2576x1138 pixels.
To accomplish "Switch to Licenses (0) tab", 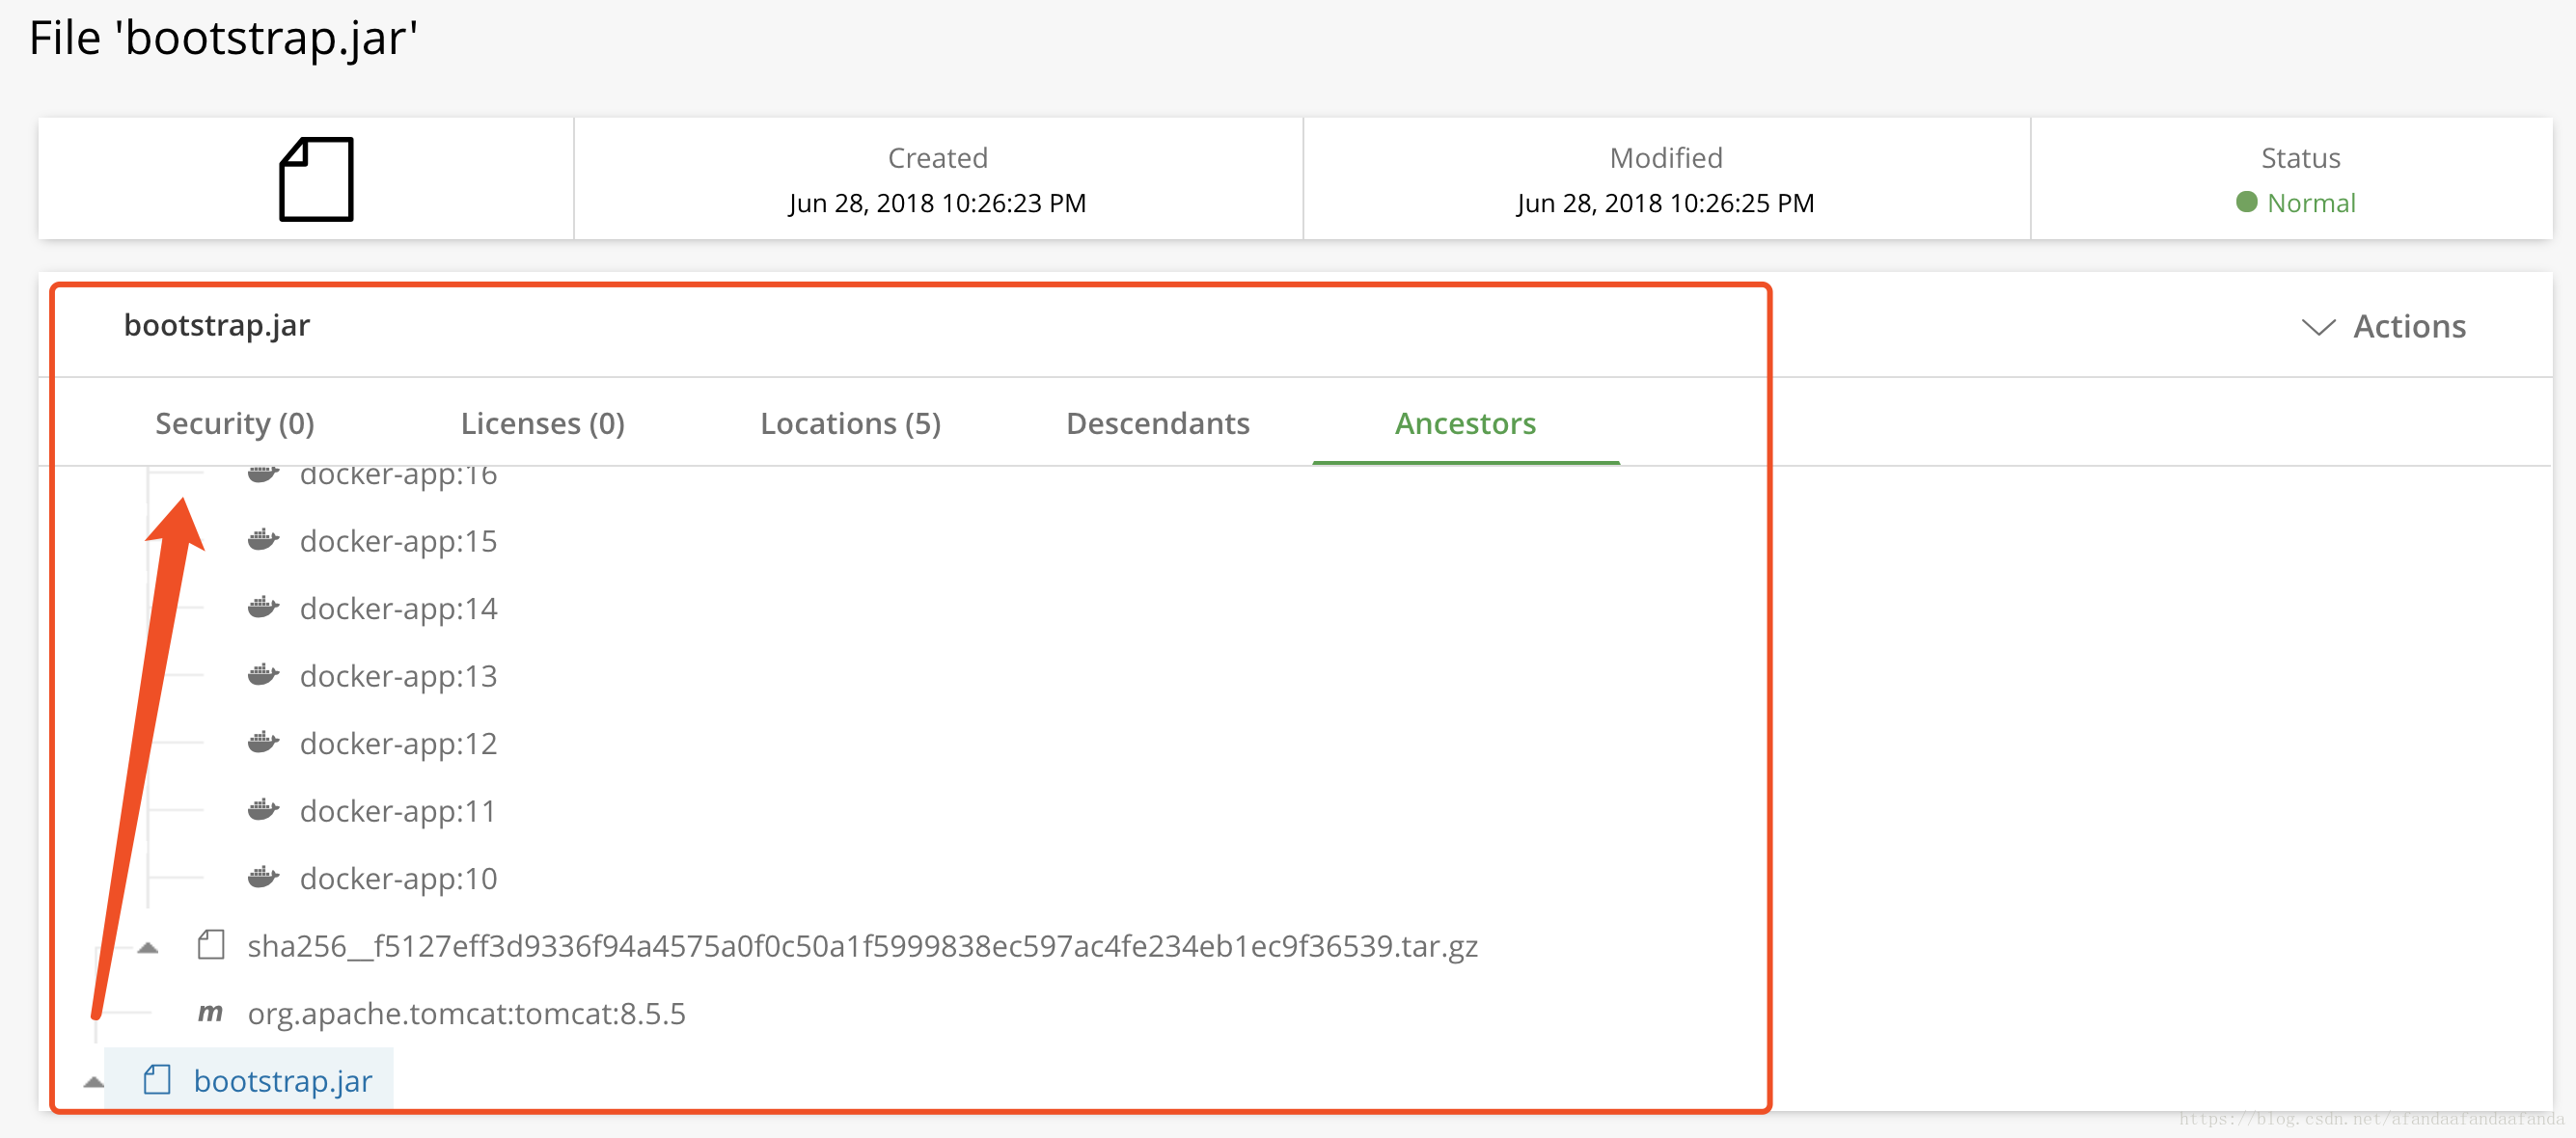I will 542,423.
